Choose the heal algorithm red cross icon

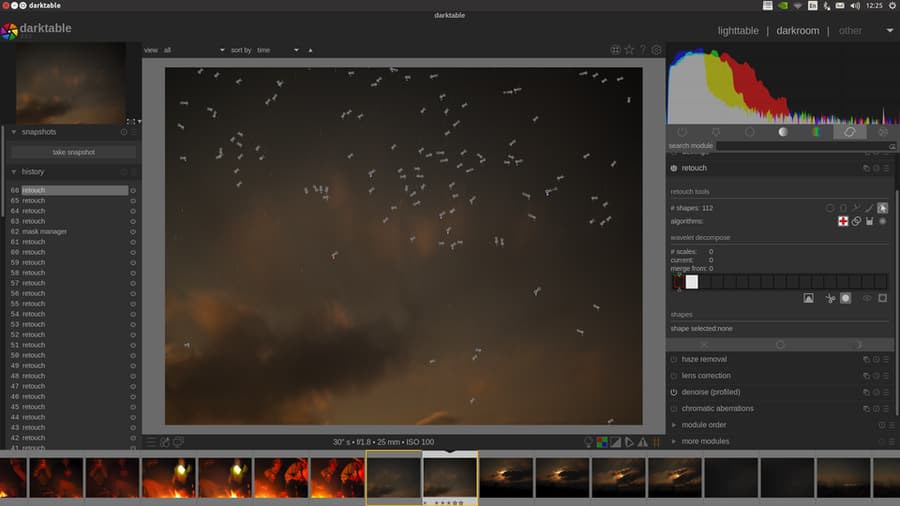[843, 221]
